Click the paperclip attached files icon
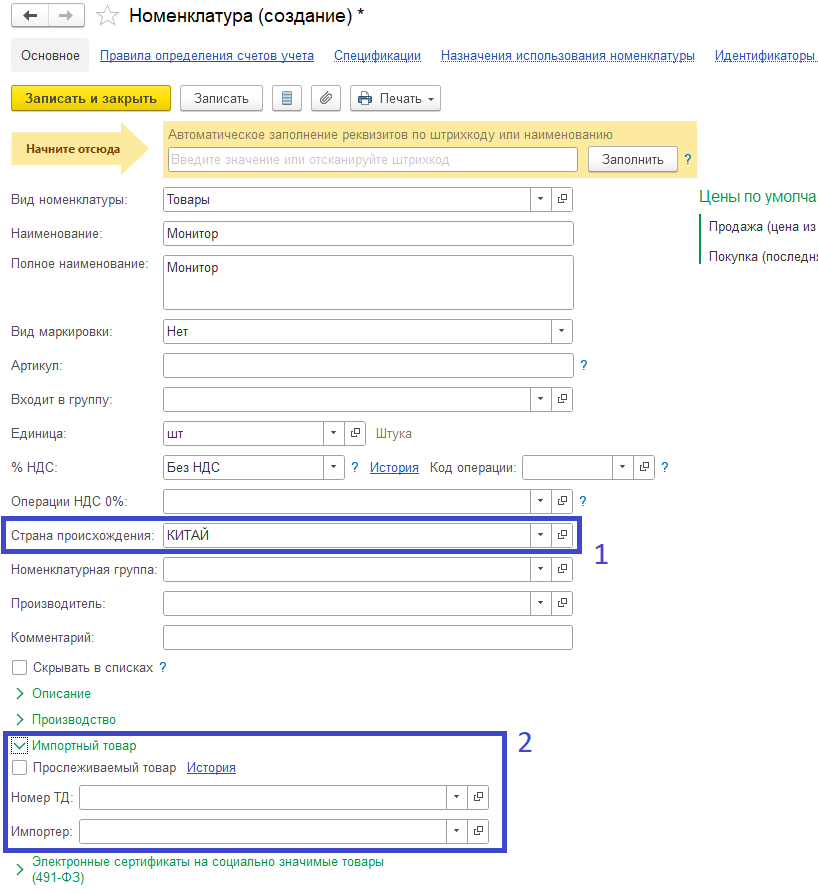Screen dimensions: 818x894 [x=326, y=98]
